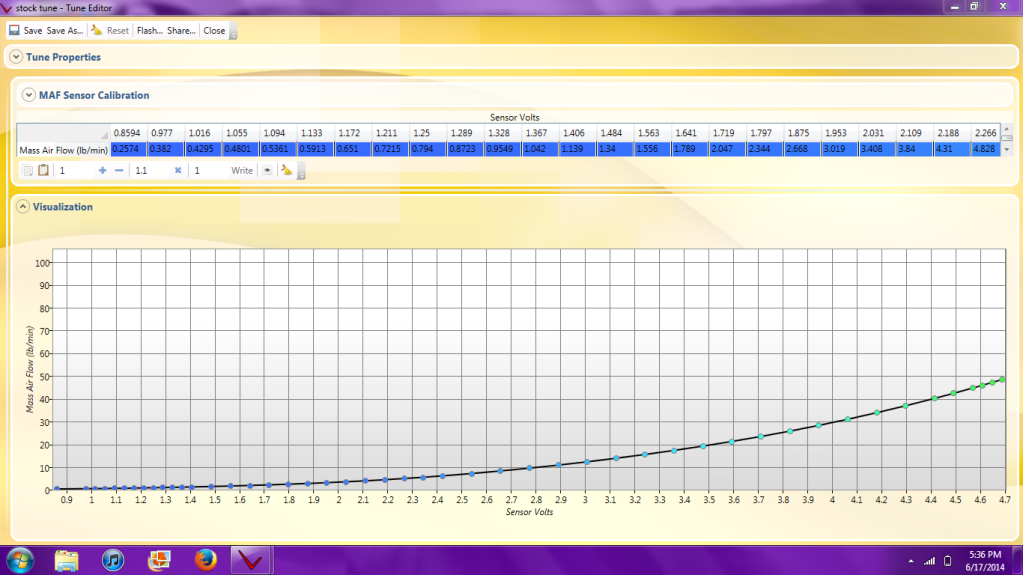
Task: Click the Reset button with broom icon
Action: 110,31
